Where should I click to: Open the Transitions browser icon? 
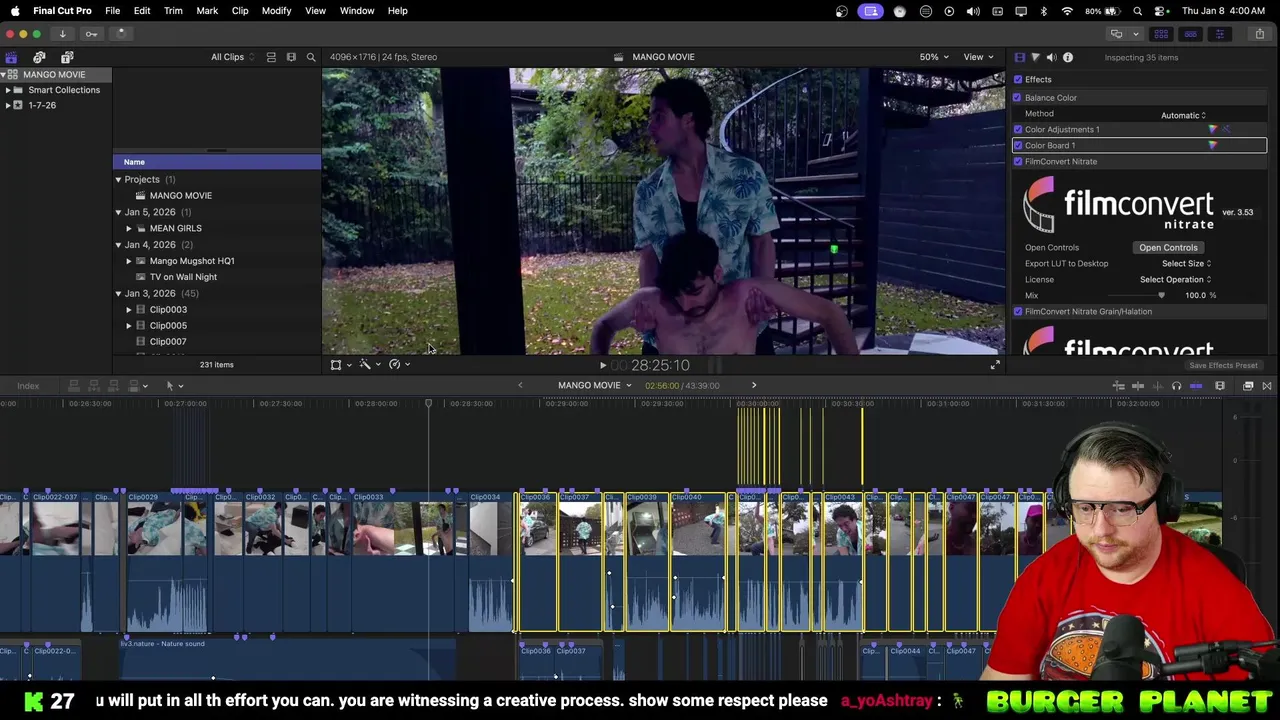pyautogui.click(x=1266, y=386)
